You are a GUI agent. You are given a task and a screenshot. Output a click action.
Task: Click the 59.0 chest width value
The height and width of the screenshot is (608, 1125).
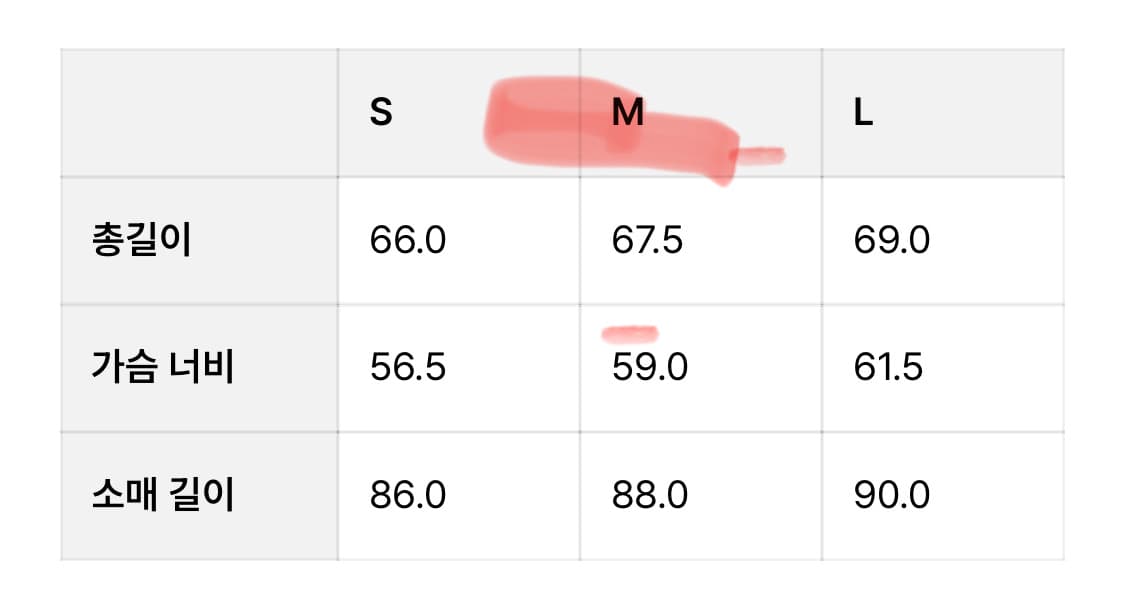click(649, 368)
